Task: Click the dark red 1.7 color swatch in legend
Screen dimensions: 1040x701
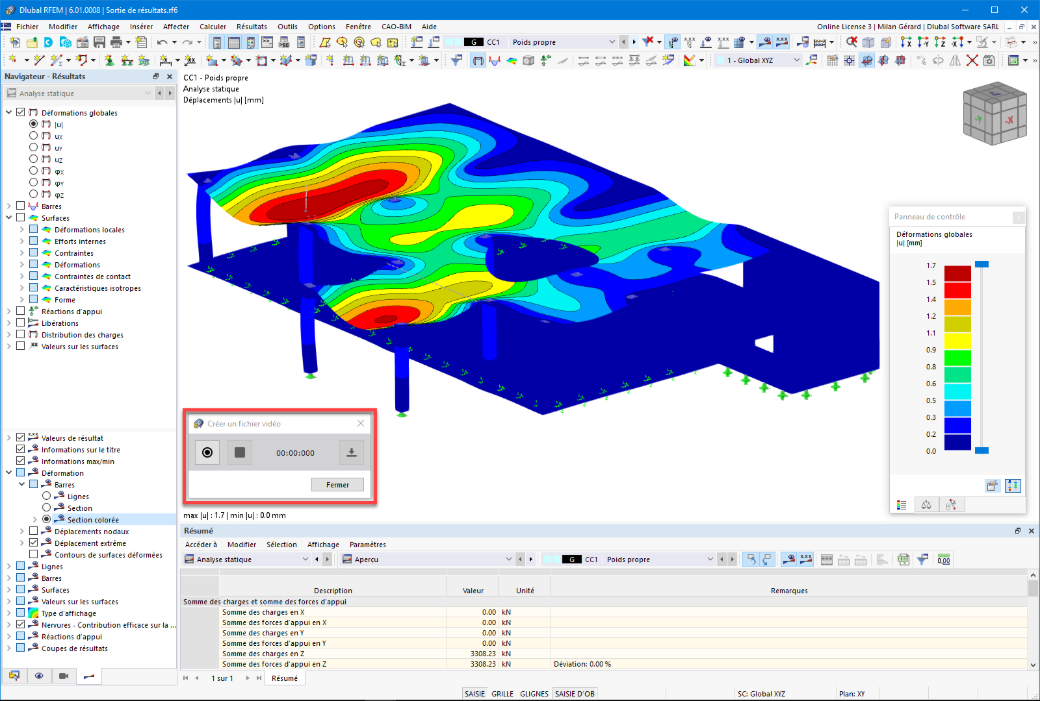Action: [957, 273]
